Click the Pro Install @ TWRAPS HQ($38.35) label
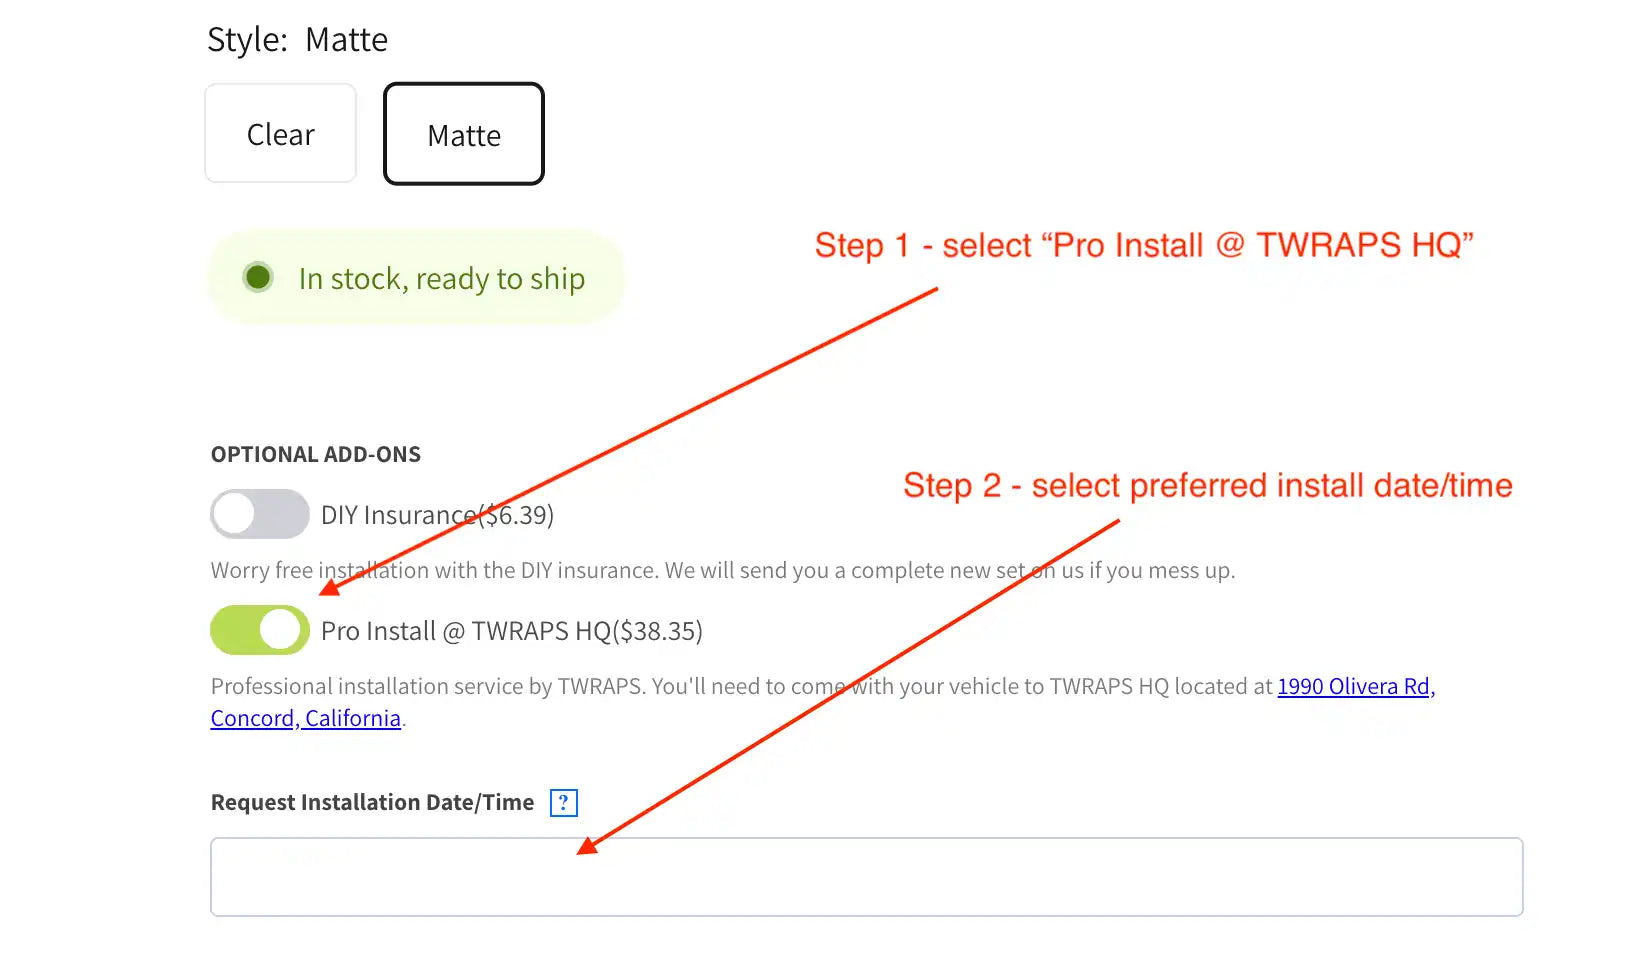 pyautogui.click(x=511, y=631)
